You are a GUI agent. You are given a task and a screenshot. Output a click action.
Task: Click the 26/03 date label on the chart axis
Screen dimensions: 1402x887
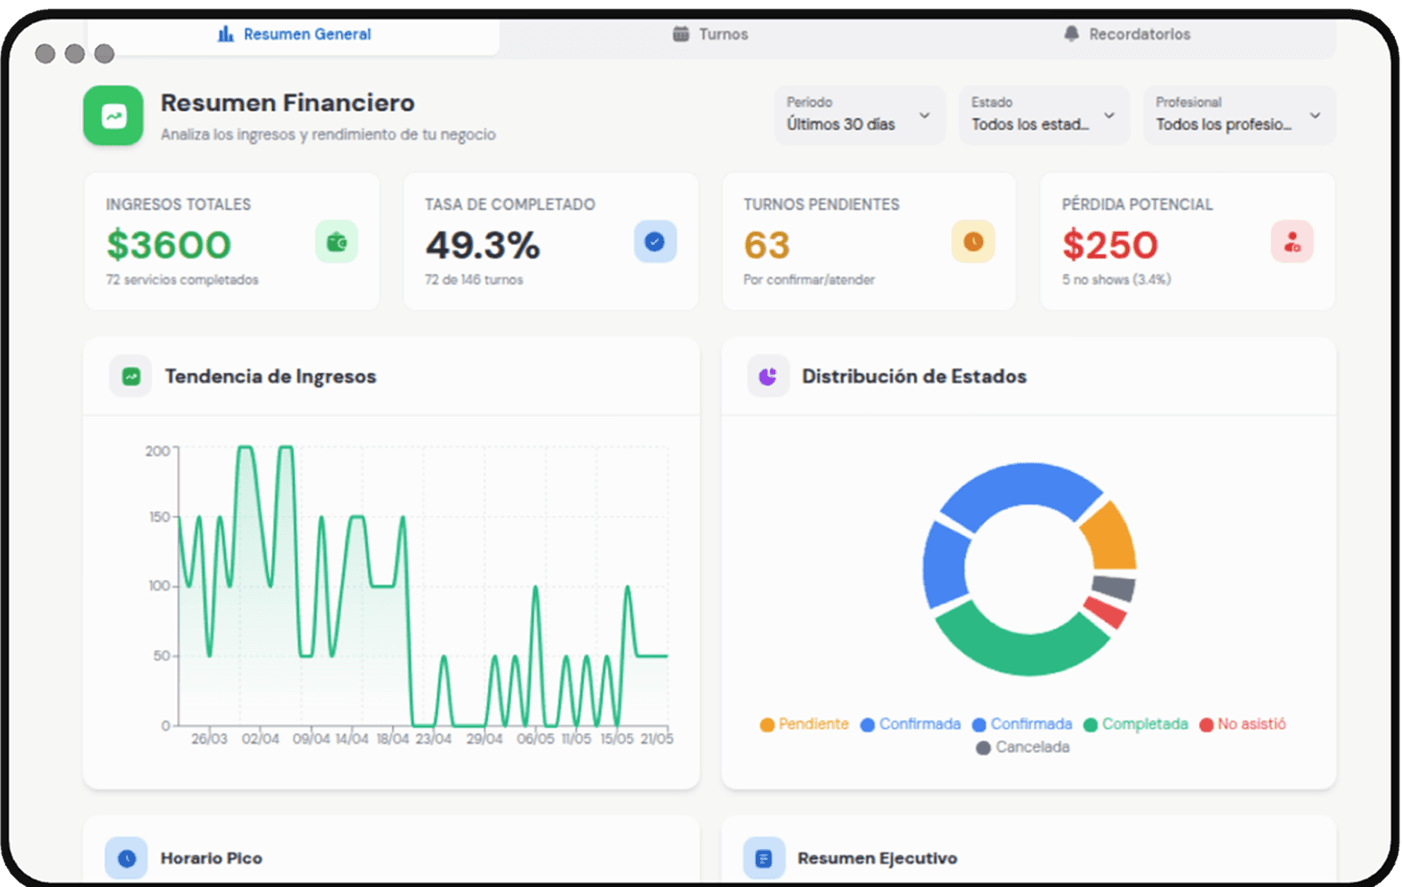tap(209, 739)
